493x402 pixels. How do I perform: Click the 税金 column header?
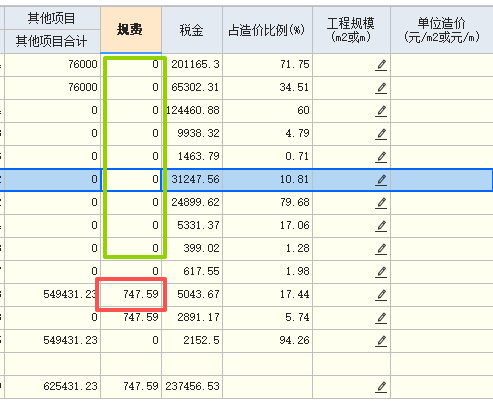(192, 30)
